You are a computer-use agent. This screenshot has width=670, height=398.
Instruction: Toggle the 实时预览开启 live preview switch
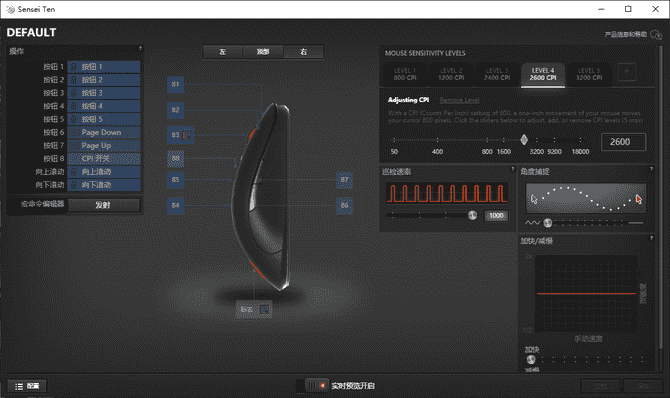tap(312, 386)
